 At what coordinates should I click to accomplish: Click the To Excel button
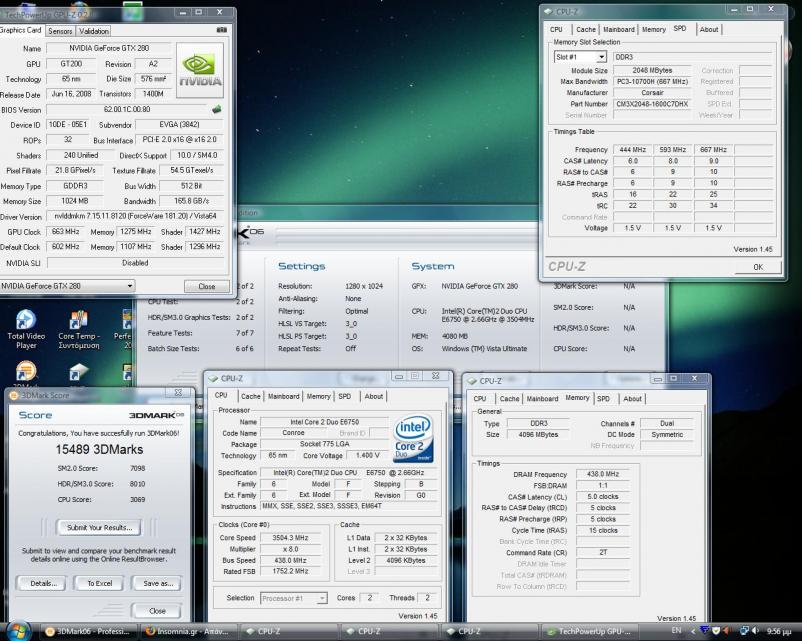pyautogui.click(x=100, y=583)
